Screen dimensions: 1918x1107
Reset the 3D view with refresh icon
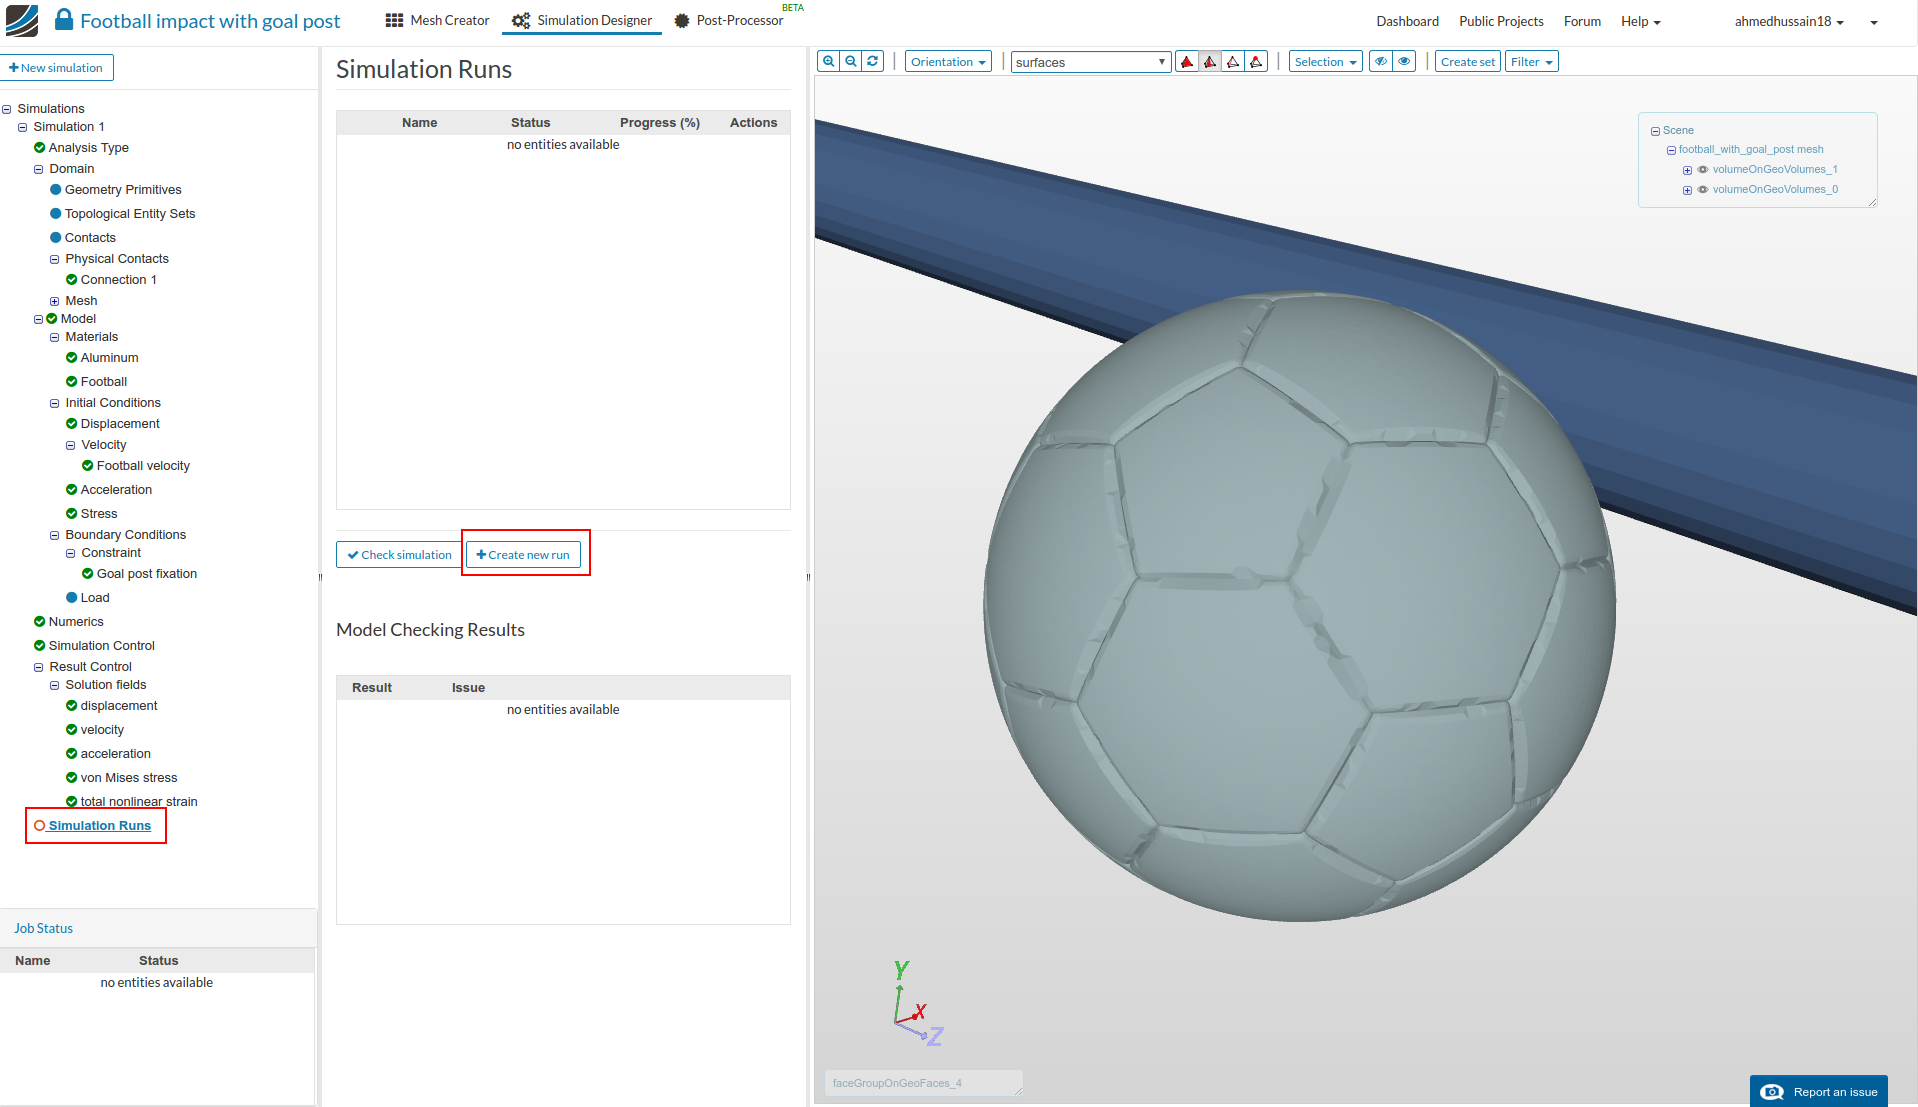click(873, 62)
